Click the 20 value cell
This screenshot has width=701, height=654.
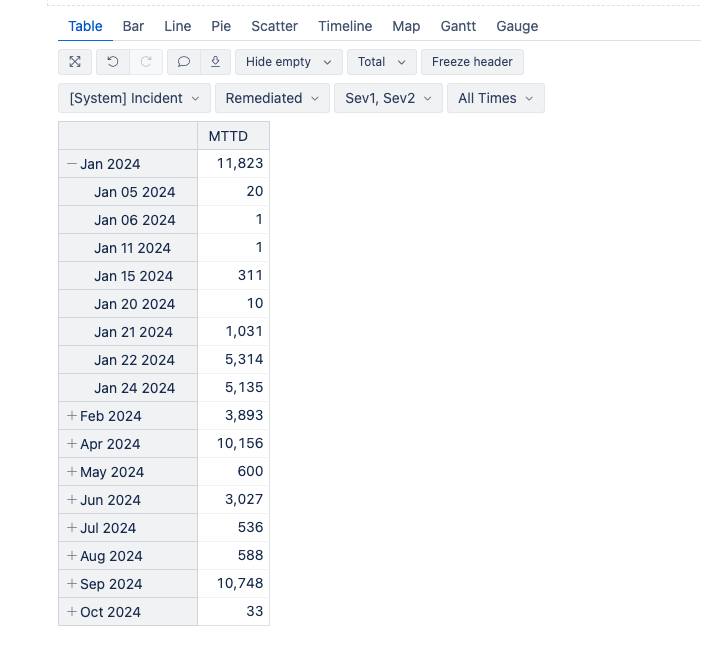pyautogui.click(x=233, y=191)
